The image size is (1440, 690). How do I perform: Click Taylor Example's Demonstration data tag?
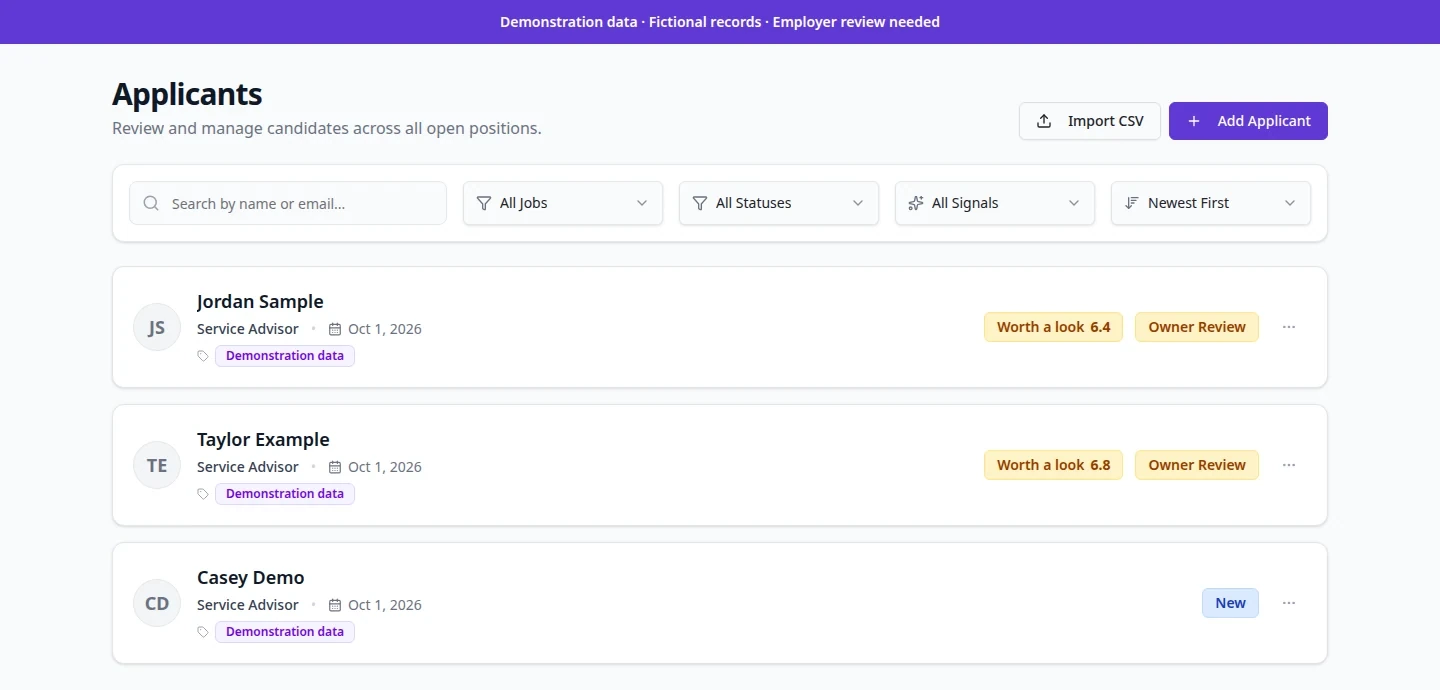pyautogui.click(x=285, y=494)
